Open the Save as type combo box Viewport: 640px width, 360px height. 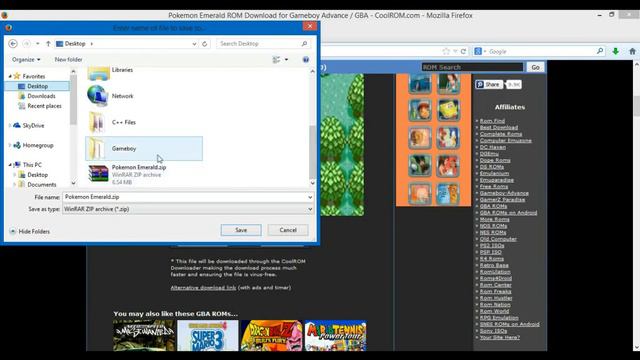(188, 209)
